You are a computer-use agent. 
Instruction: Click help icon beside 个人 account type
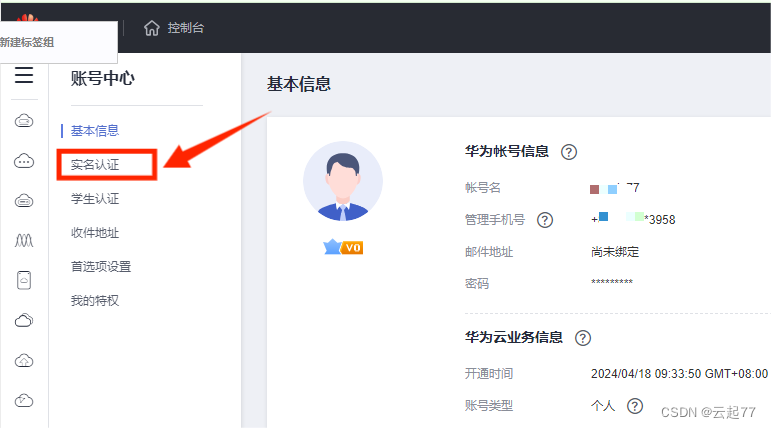[x=635, y=406]
